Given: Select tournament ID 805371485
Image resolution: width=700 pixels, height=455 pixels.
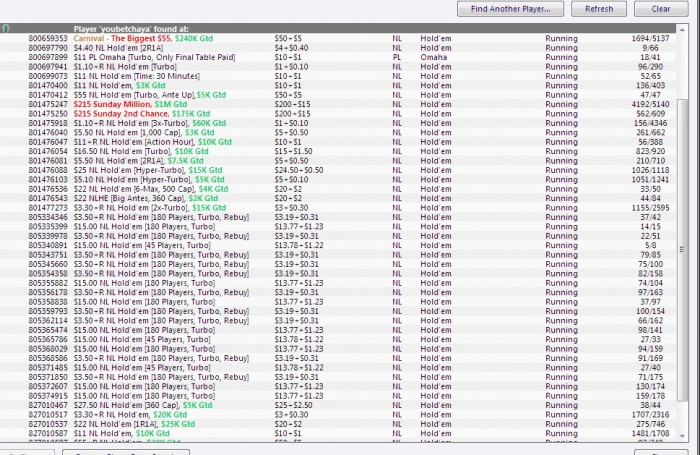Looking at the screenshot, I should click(338, 367).
